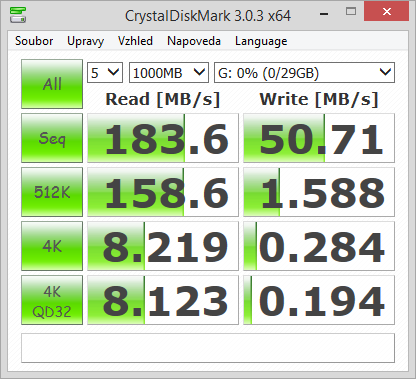This screenshot has height=379, width=416.
Task: Open the Language menu
Action: coord(261,41)
